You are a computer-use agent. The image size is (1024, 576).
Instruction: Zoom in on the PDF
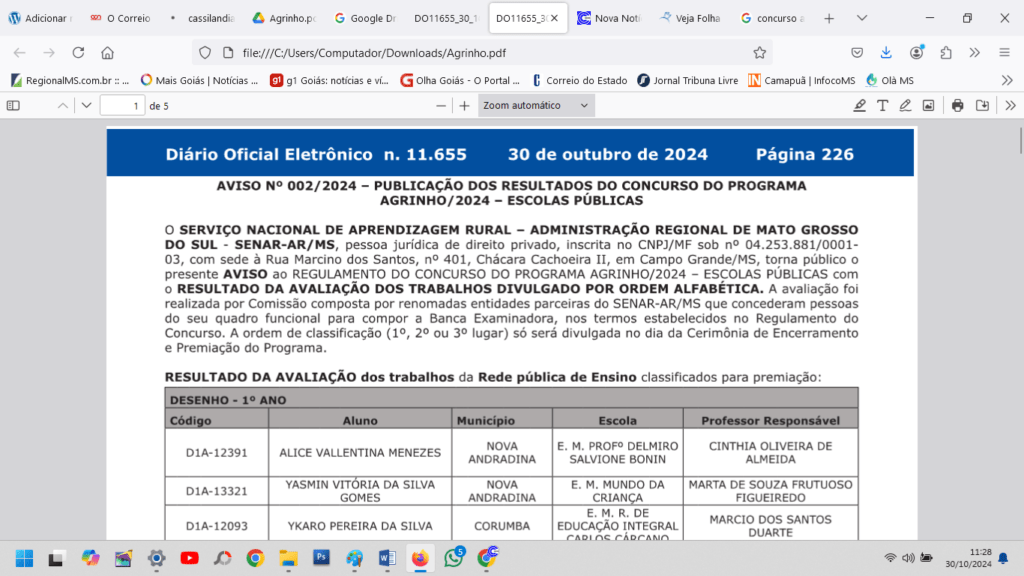pos(464,105)
